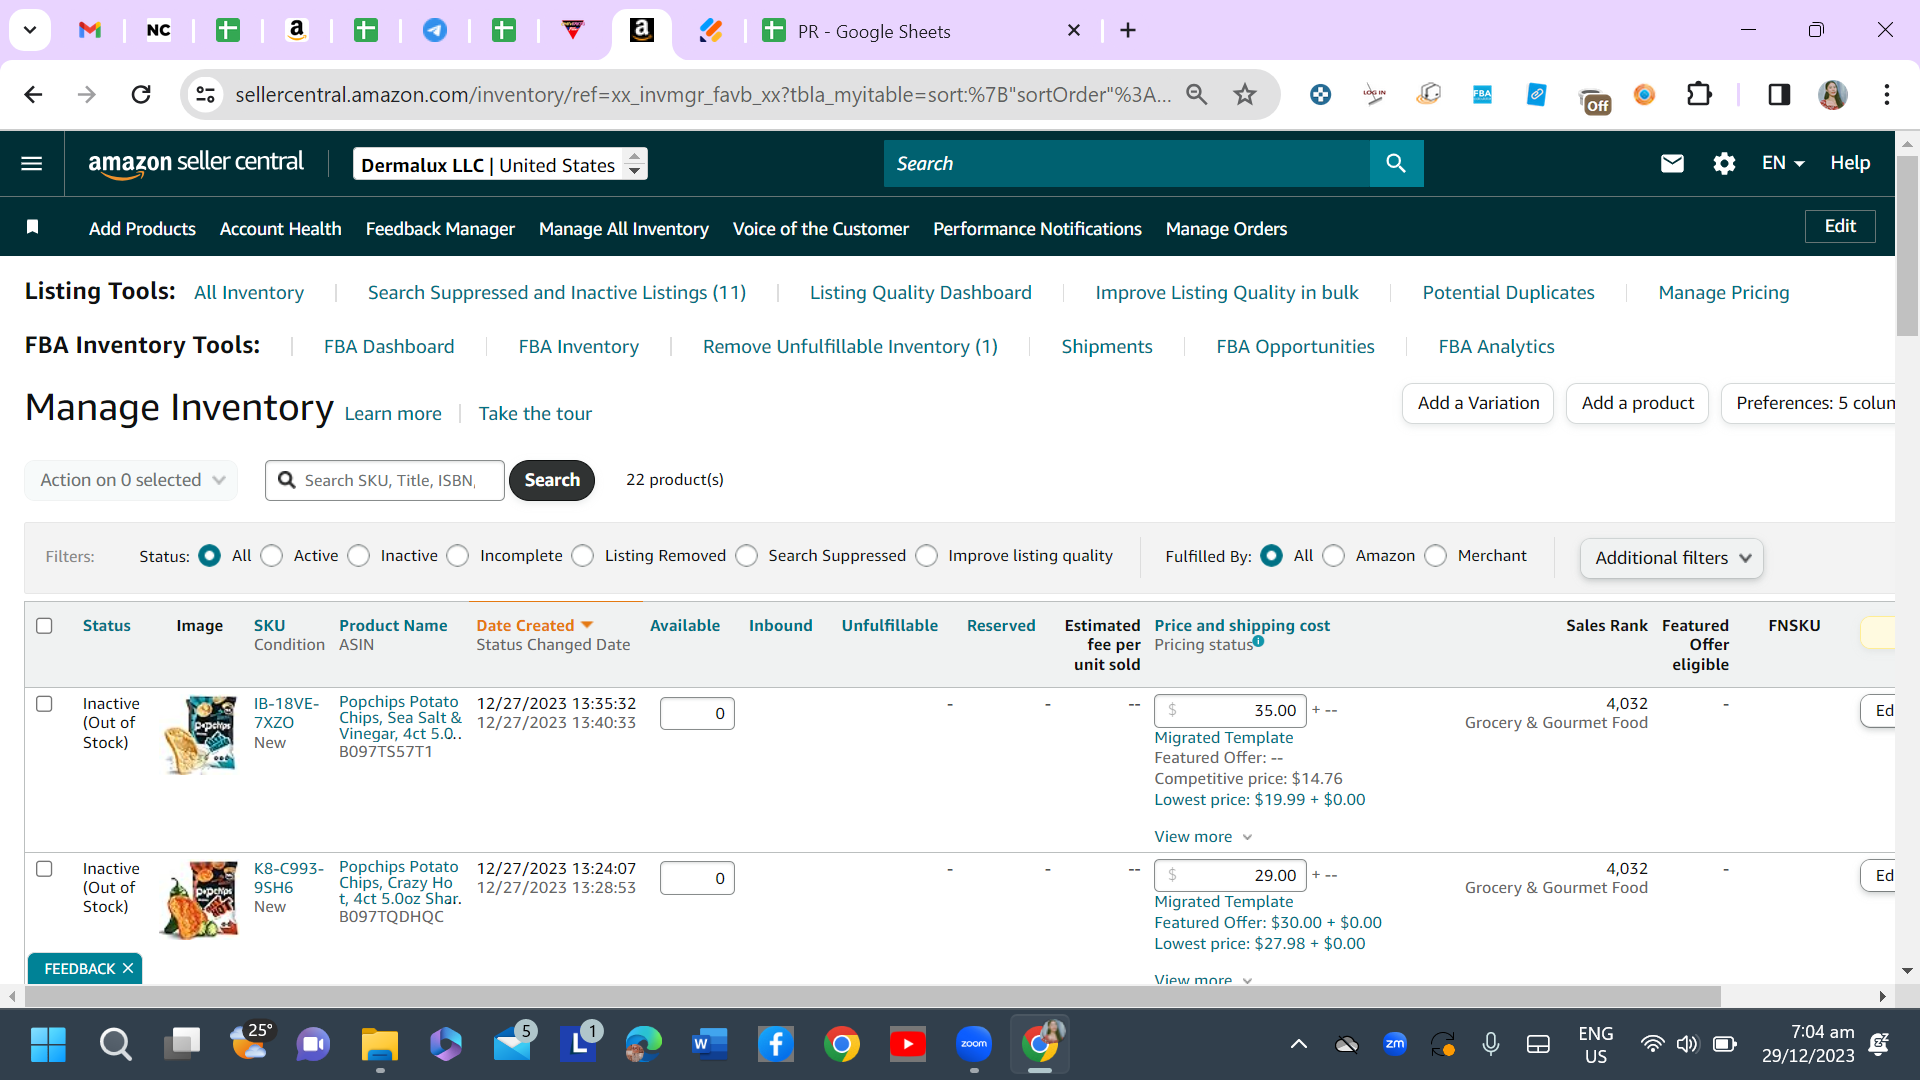Select Fulfilled By Amazon radio button
This screenshot has height=1080, width=1920.
tap(1334, 556)
